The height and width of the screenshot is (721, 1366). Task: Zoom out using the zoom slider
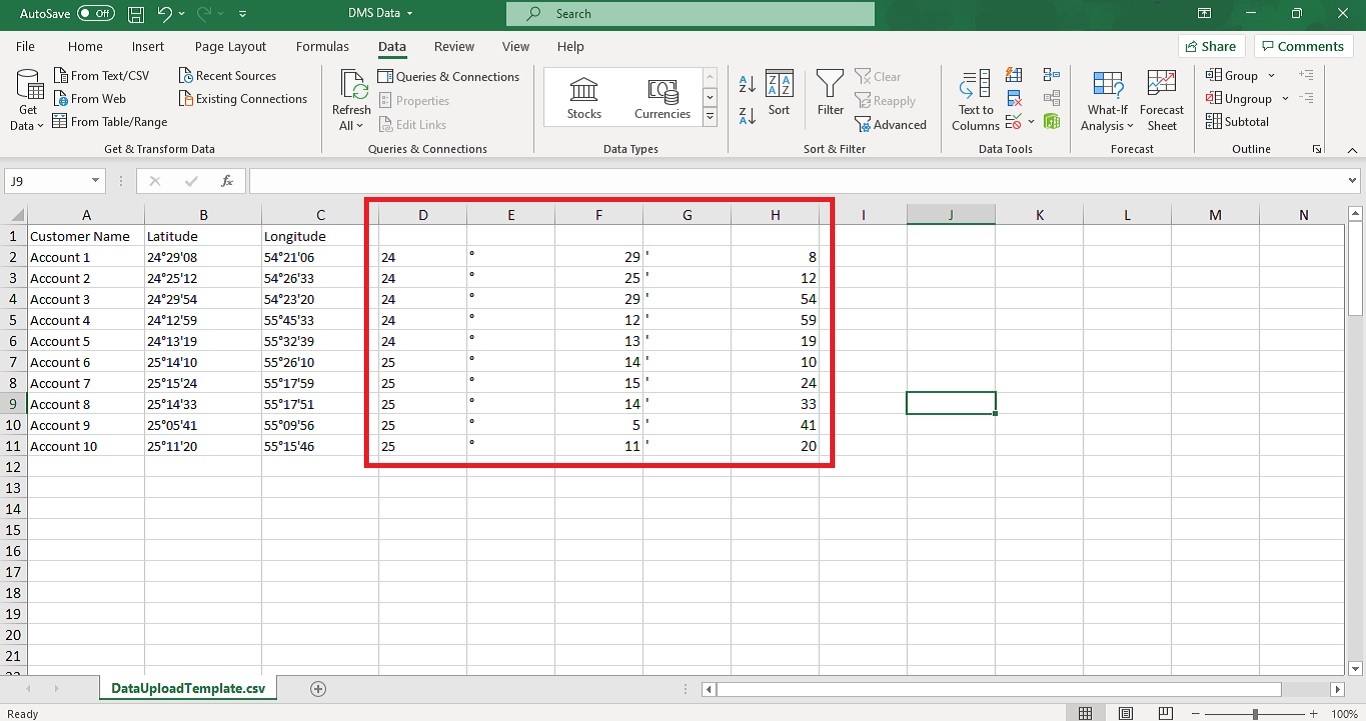tap(1196, 713)
